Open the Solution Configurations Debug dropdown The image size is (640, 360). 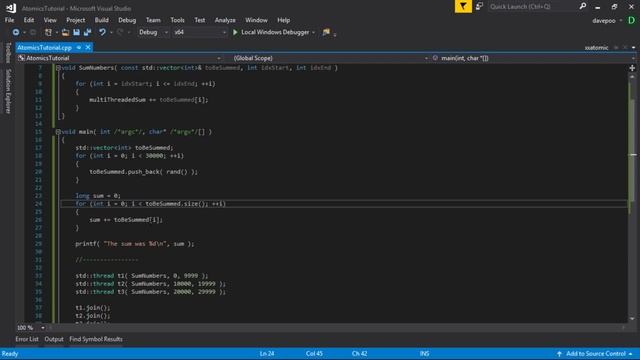click(x=153, y=32)
